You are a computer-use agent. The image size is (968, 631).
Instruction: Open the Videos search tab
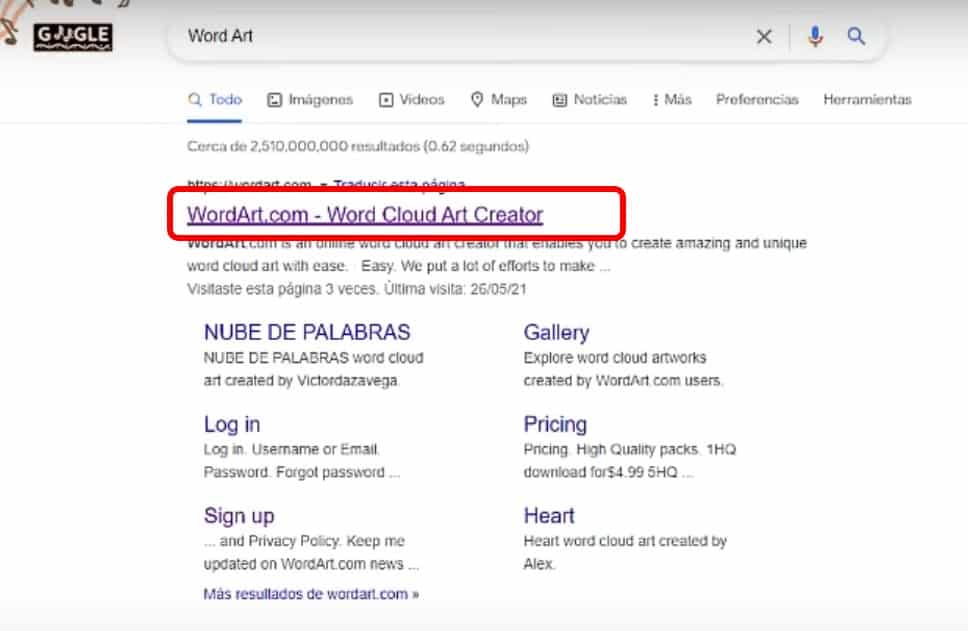[x=411, y=100]
